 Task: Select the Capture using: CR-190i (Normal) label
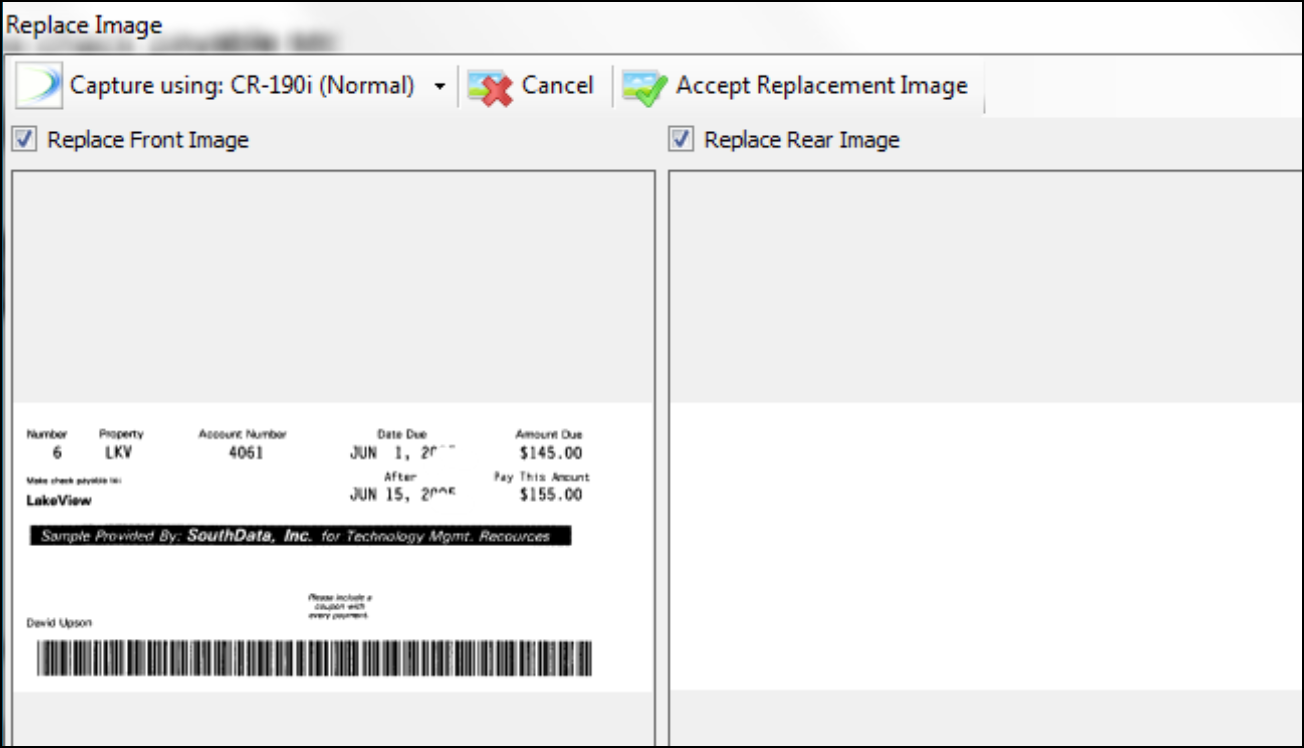coord(242,86)
